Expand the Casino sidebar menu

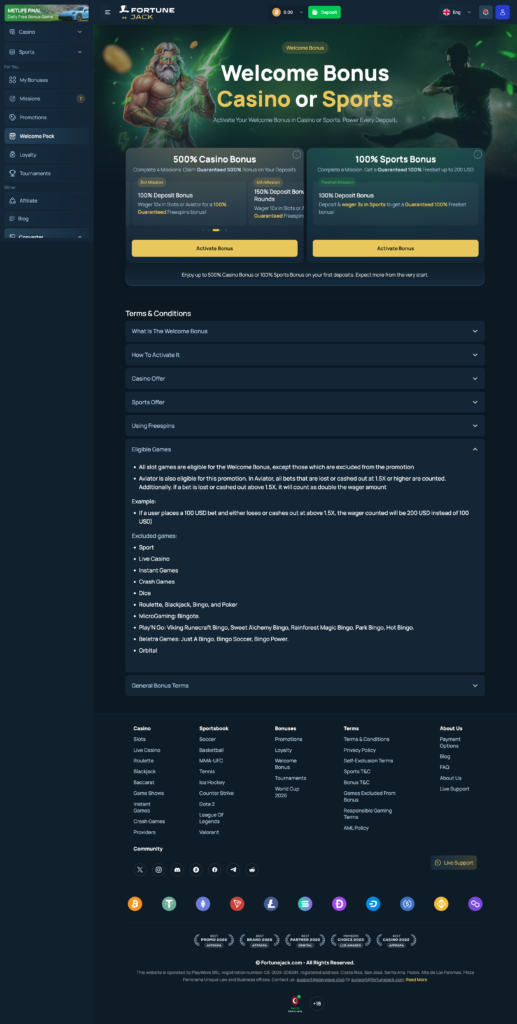pyautogui.click(x=46, y=31)
